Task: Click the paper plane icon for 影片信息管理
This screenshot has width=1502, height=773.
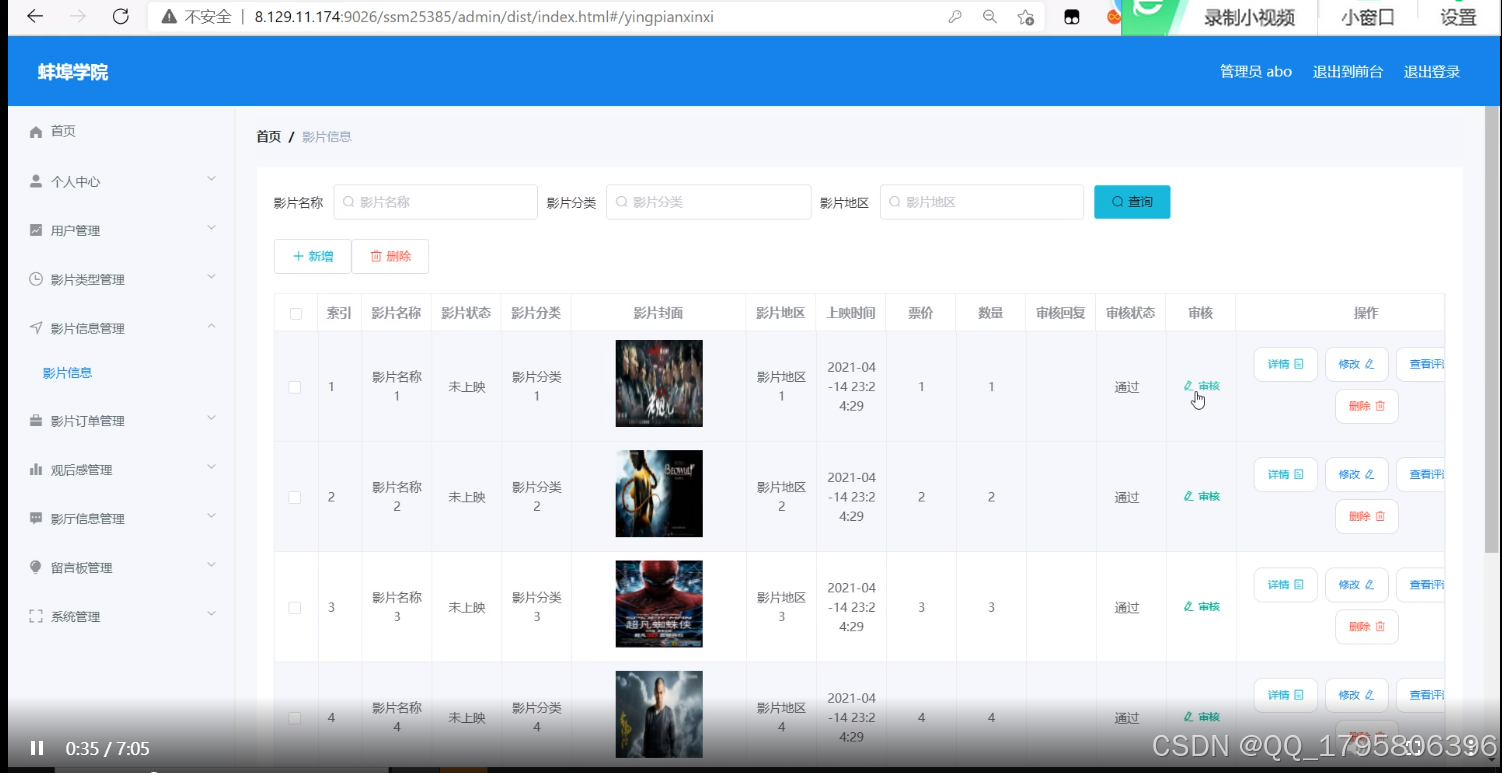Action: click(36, 328)
